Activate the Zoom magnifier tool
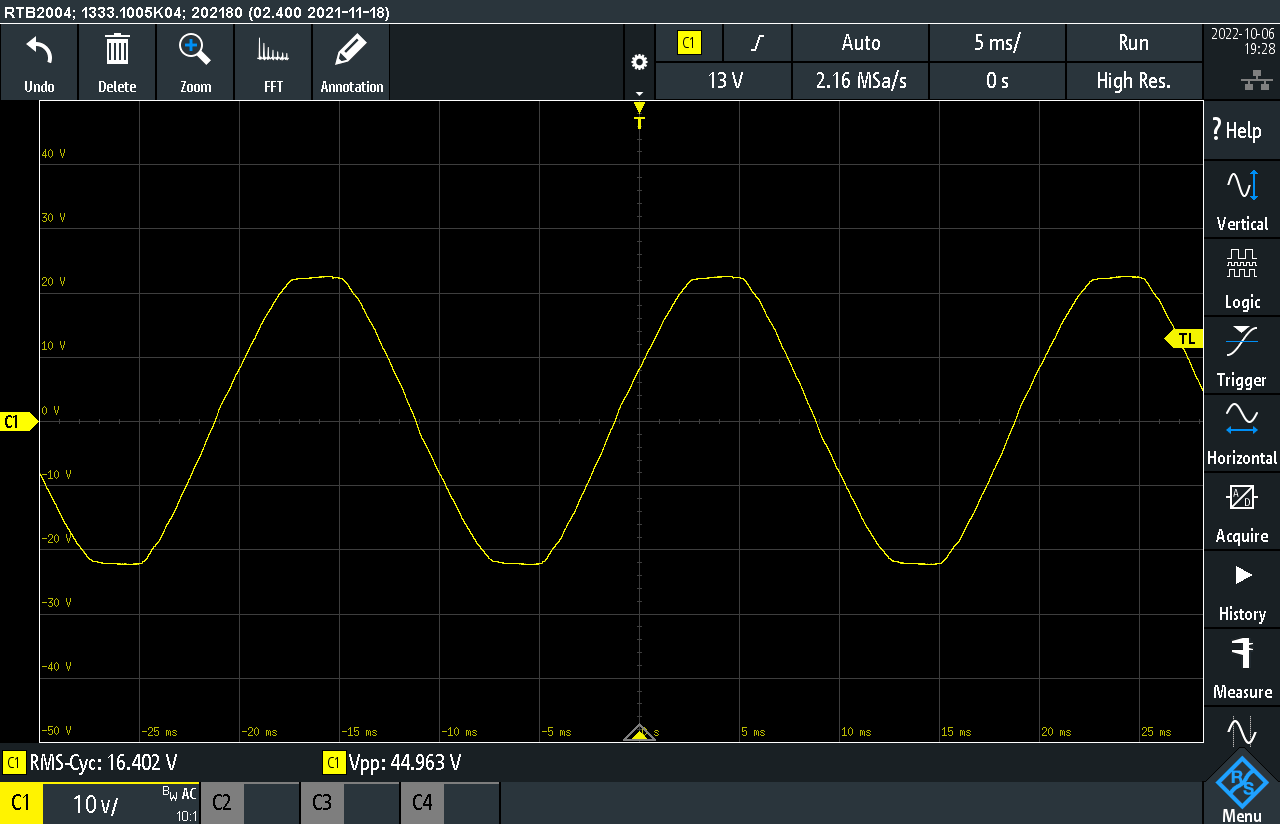The image size is (1280, 824). tap(195, 49)
